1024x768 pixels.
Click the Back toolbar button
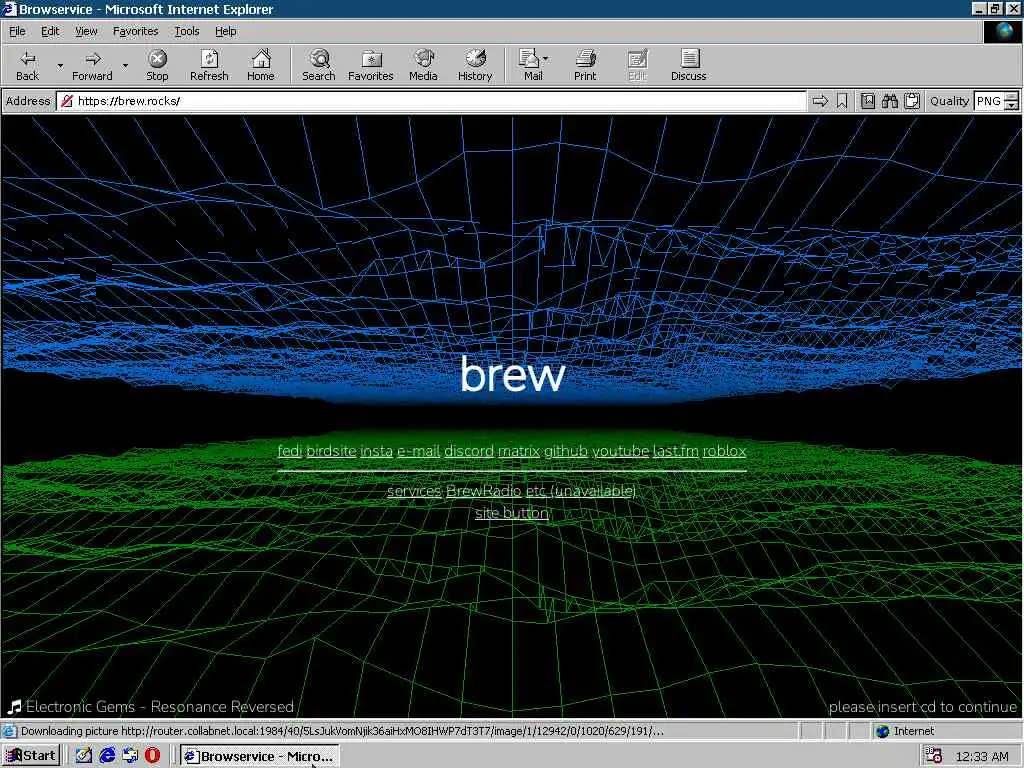click(x=27, y=65)
